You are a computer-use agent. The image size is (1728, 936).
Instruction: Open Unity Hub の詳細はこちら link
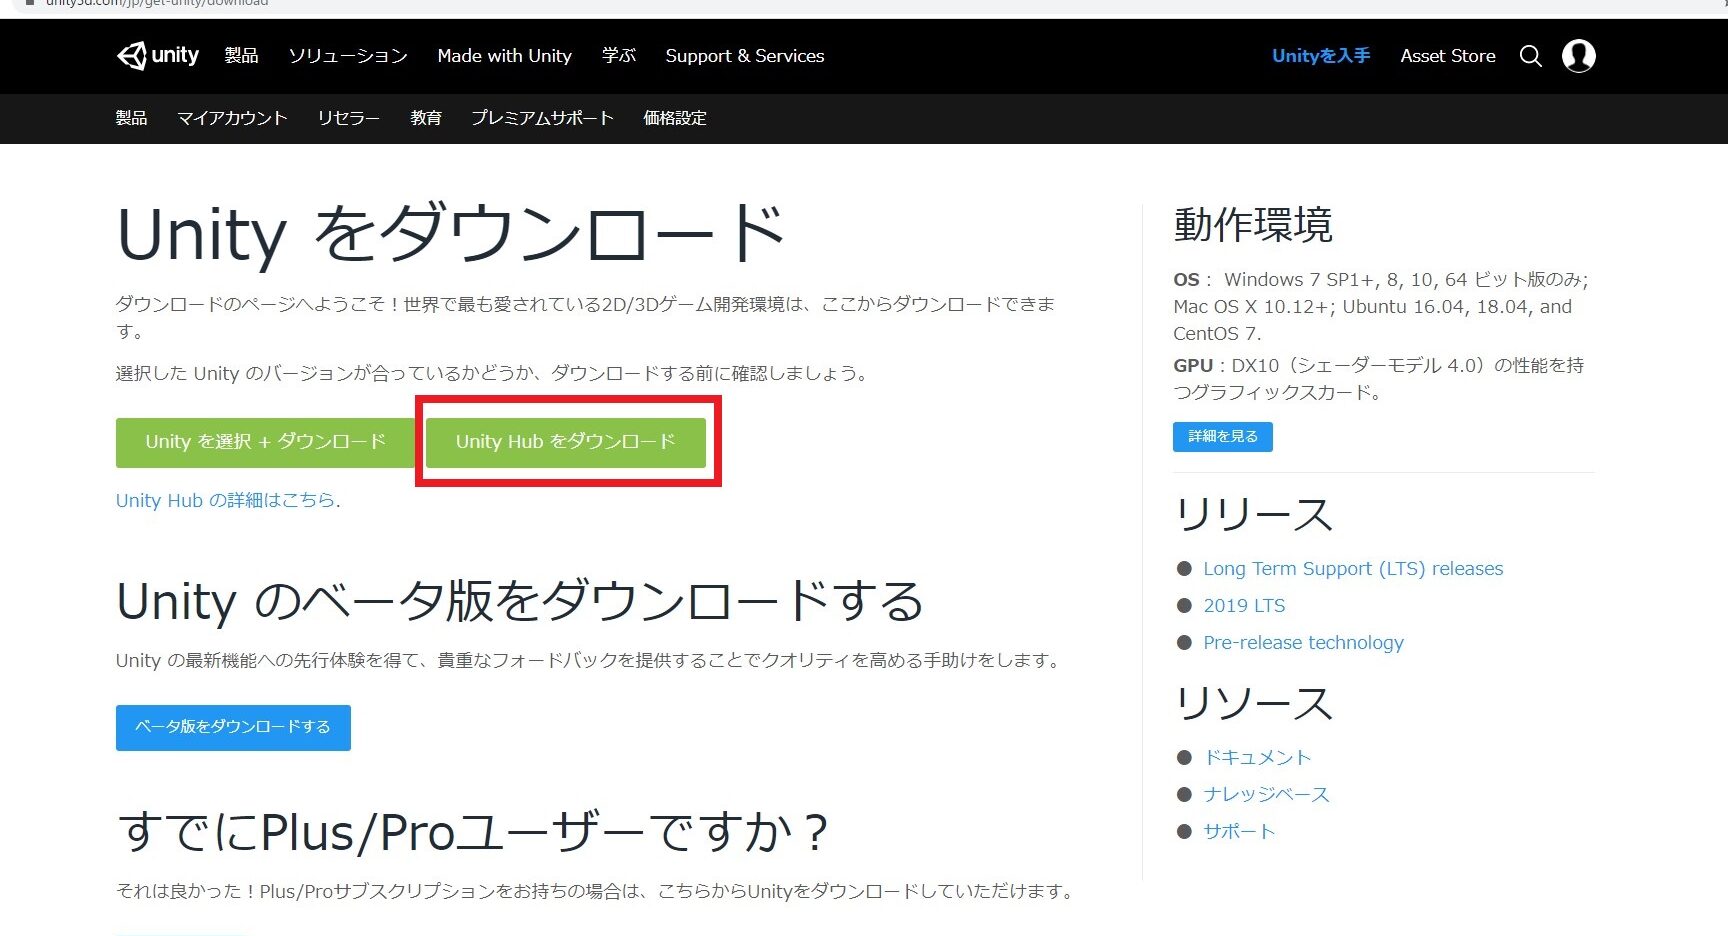[x=226, y=500]
